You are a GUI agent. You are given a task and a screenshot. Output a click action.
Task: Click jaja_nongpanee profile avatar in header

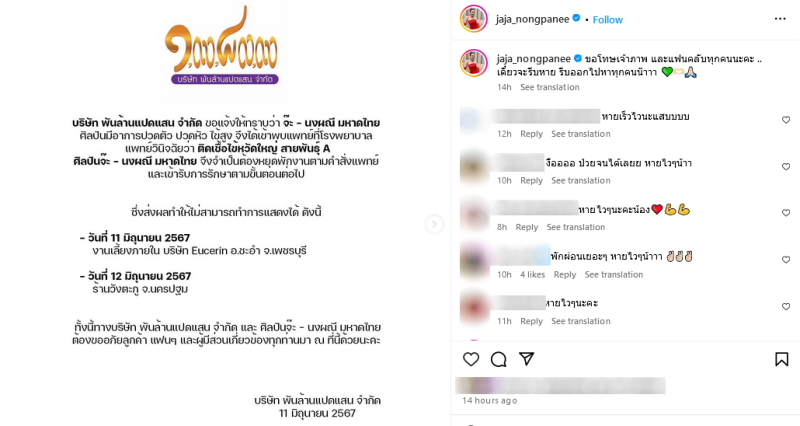coord(474,19)
